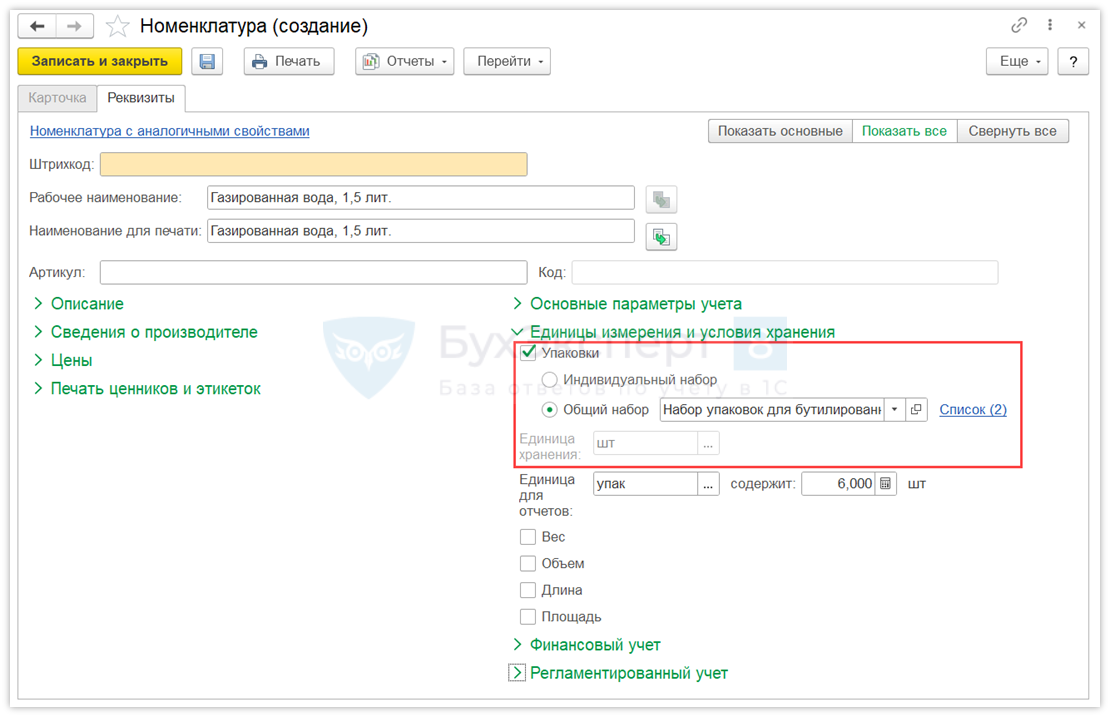Screen dimensions: 1110x717
Task: Click the Код input field
Action: pos(785,272)
